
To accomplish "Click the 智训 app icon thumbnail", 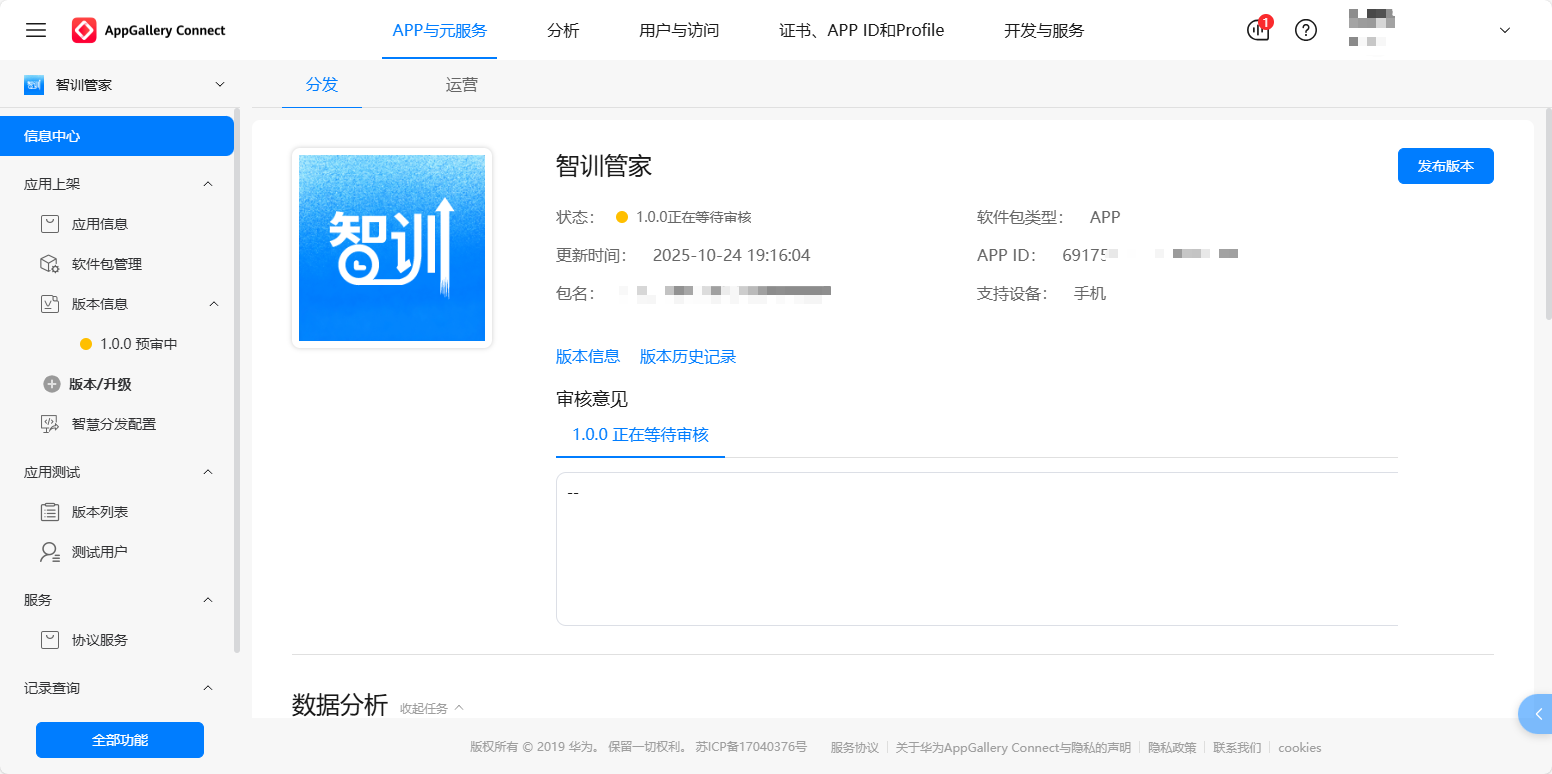I will (x=392, y=248).
